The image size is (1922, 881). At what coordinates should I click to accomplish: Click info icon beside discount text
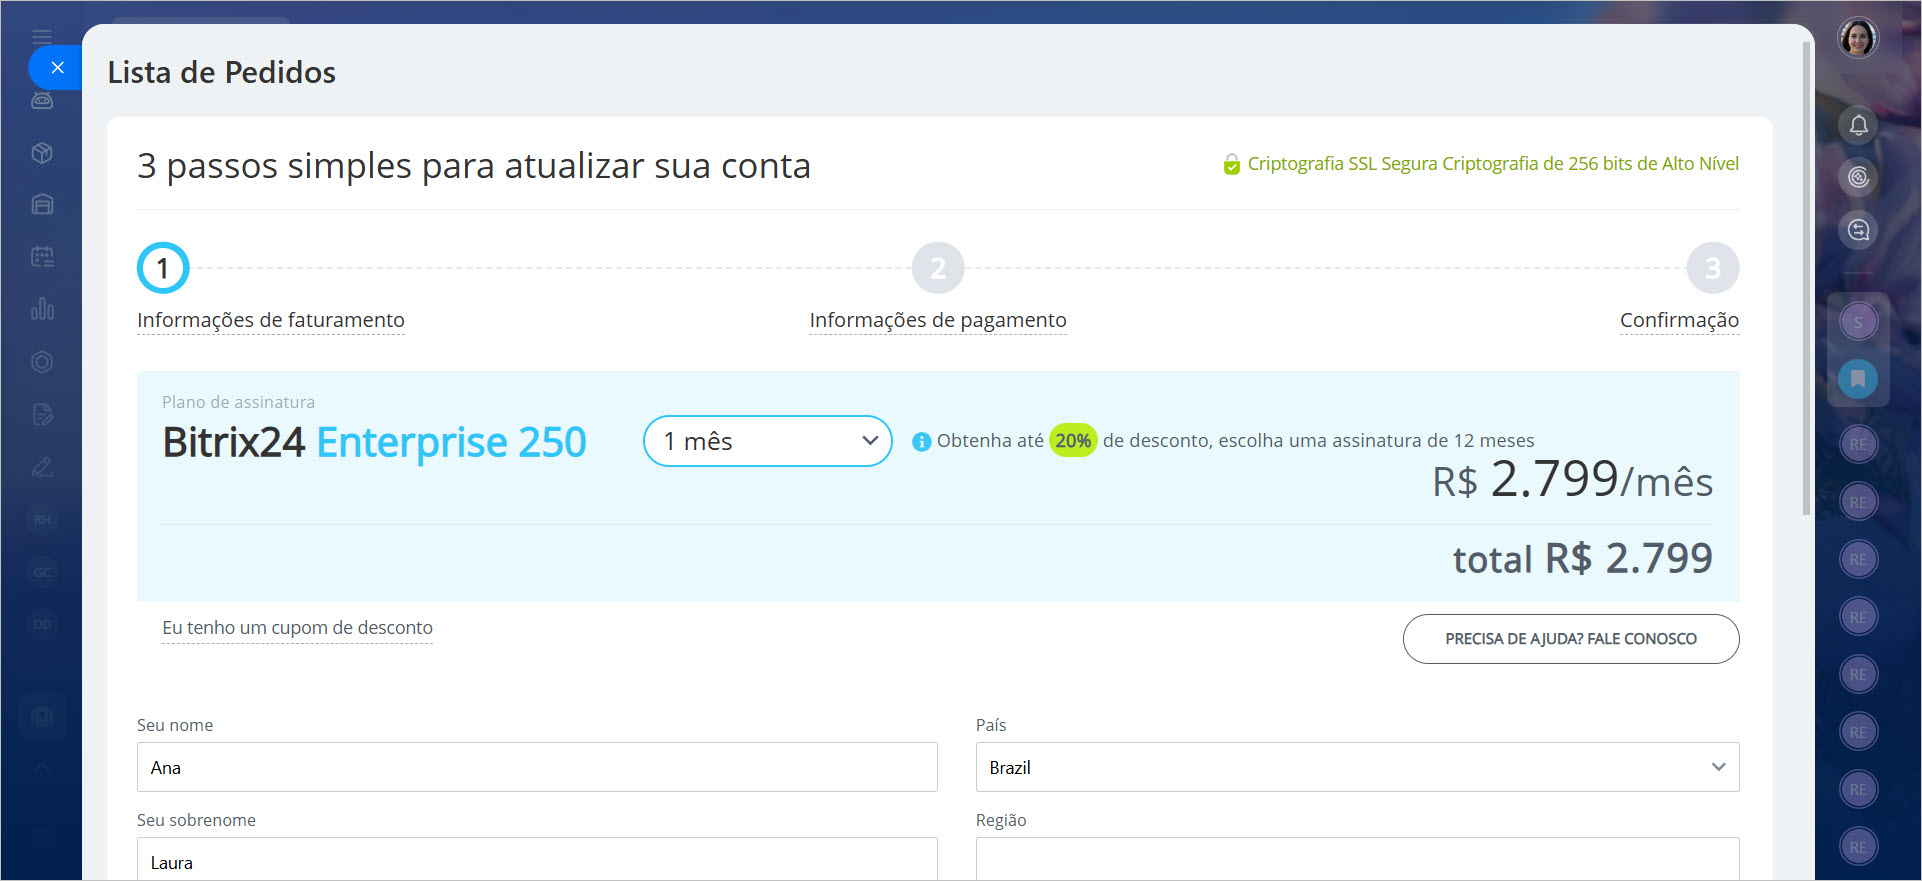point(922,441)
